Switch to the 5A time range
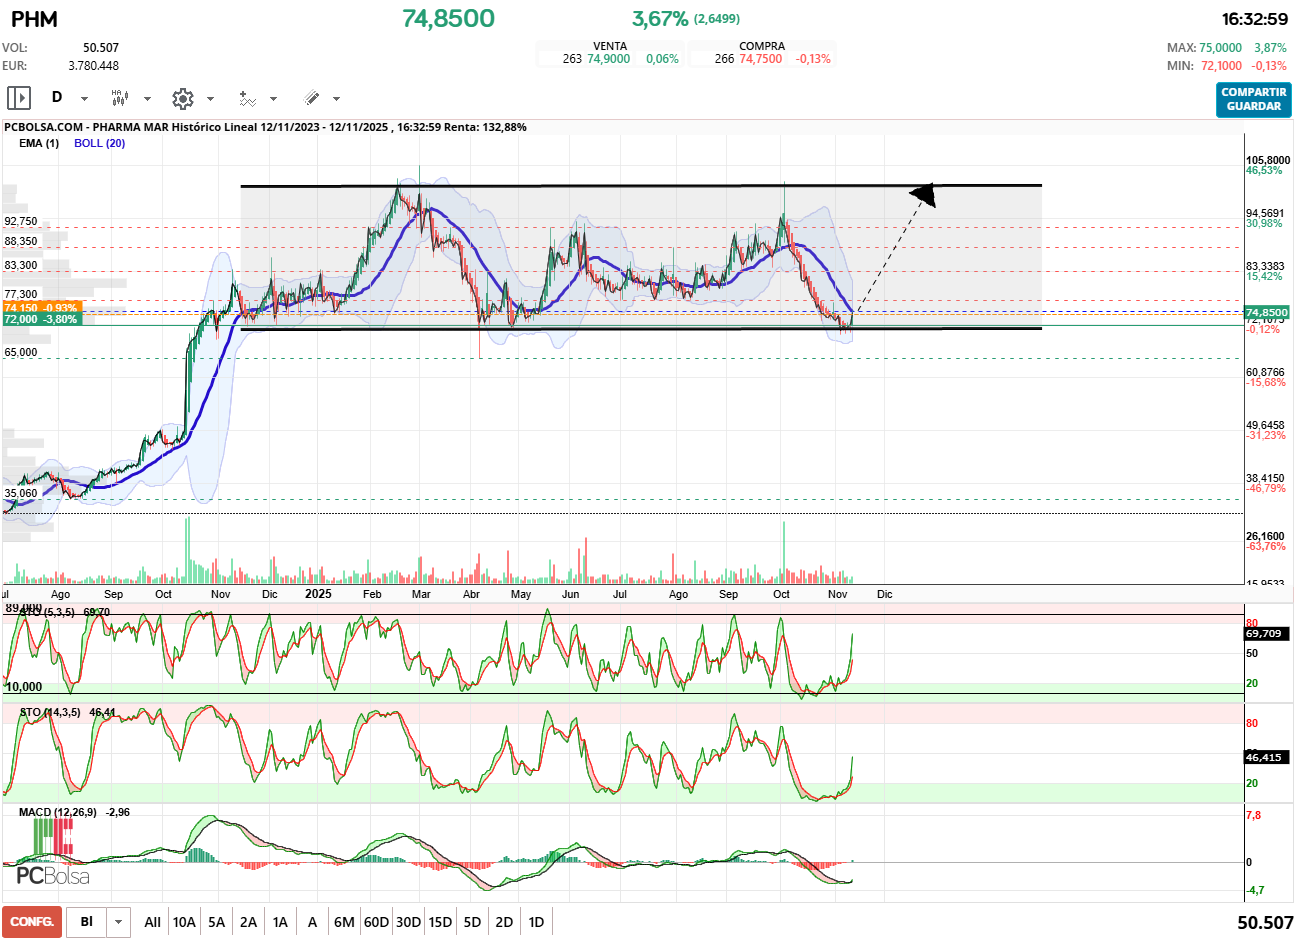1307x943 pixels. [216, 922]
